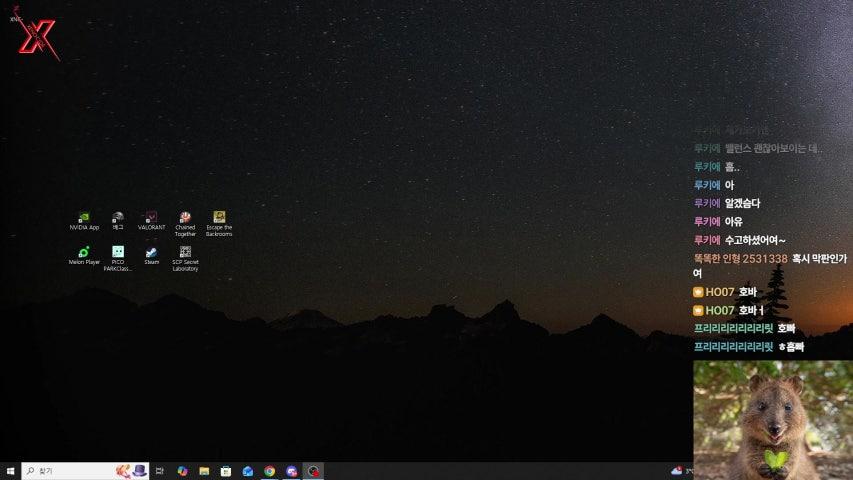This screenshot has height=480, width=853.
Task: Open the Windows Start menu
Action: [x=10, y=471]
